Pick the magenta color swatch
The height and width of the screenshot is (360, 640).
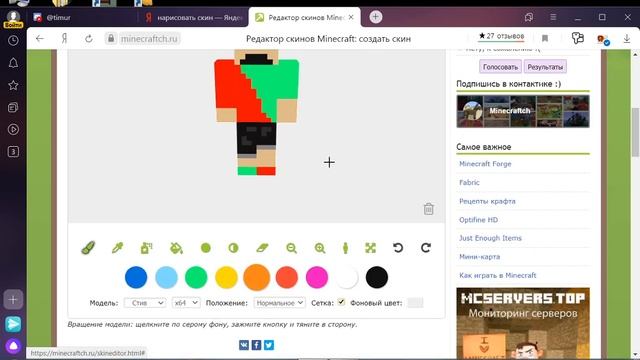coord(317,277)
